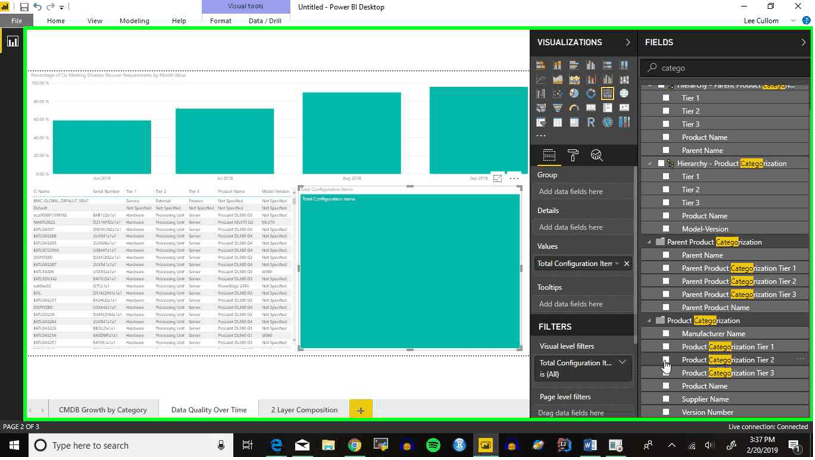Add a new report page
Viewport: 815px width, 460px height.
pyautogui.click(x=361, y=410)
